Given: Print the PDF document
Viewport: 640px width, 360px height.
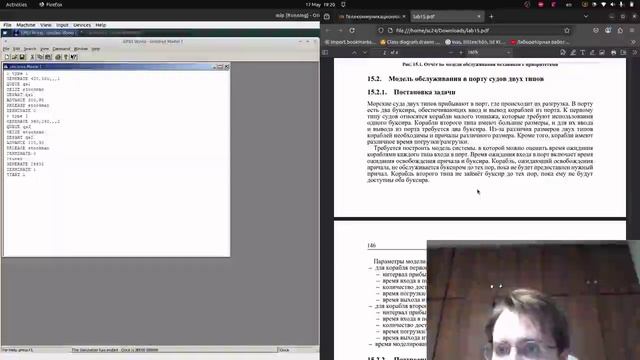Looking at the screenshot, I should pyautogui.click(x=613, y=52).
